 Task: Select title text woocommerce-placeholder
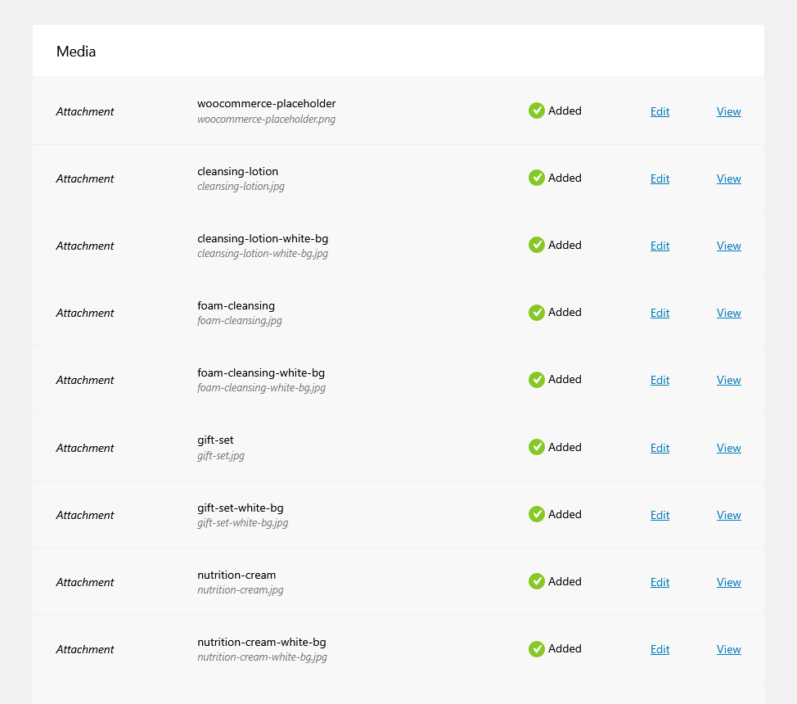click(x=266, y=103)
